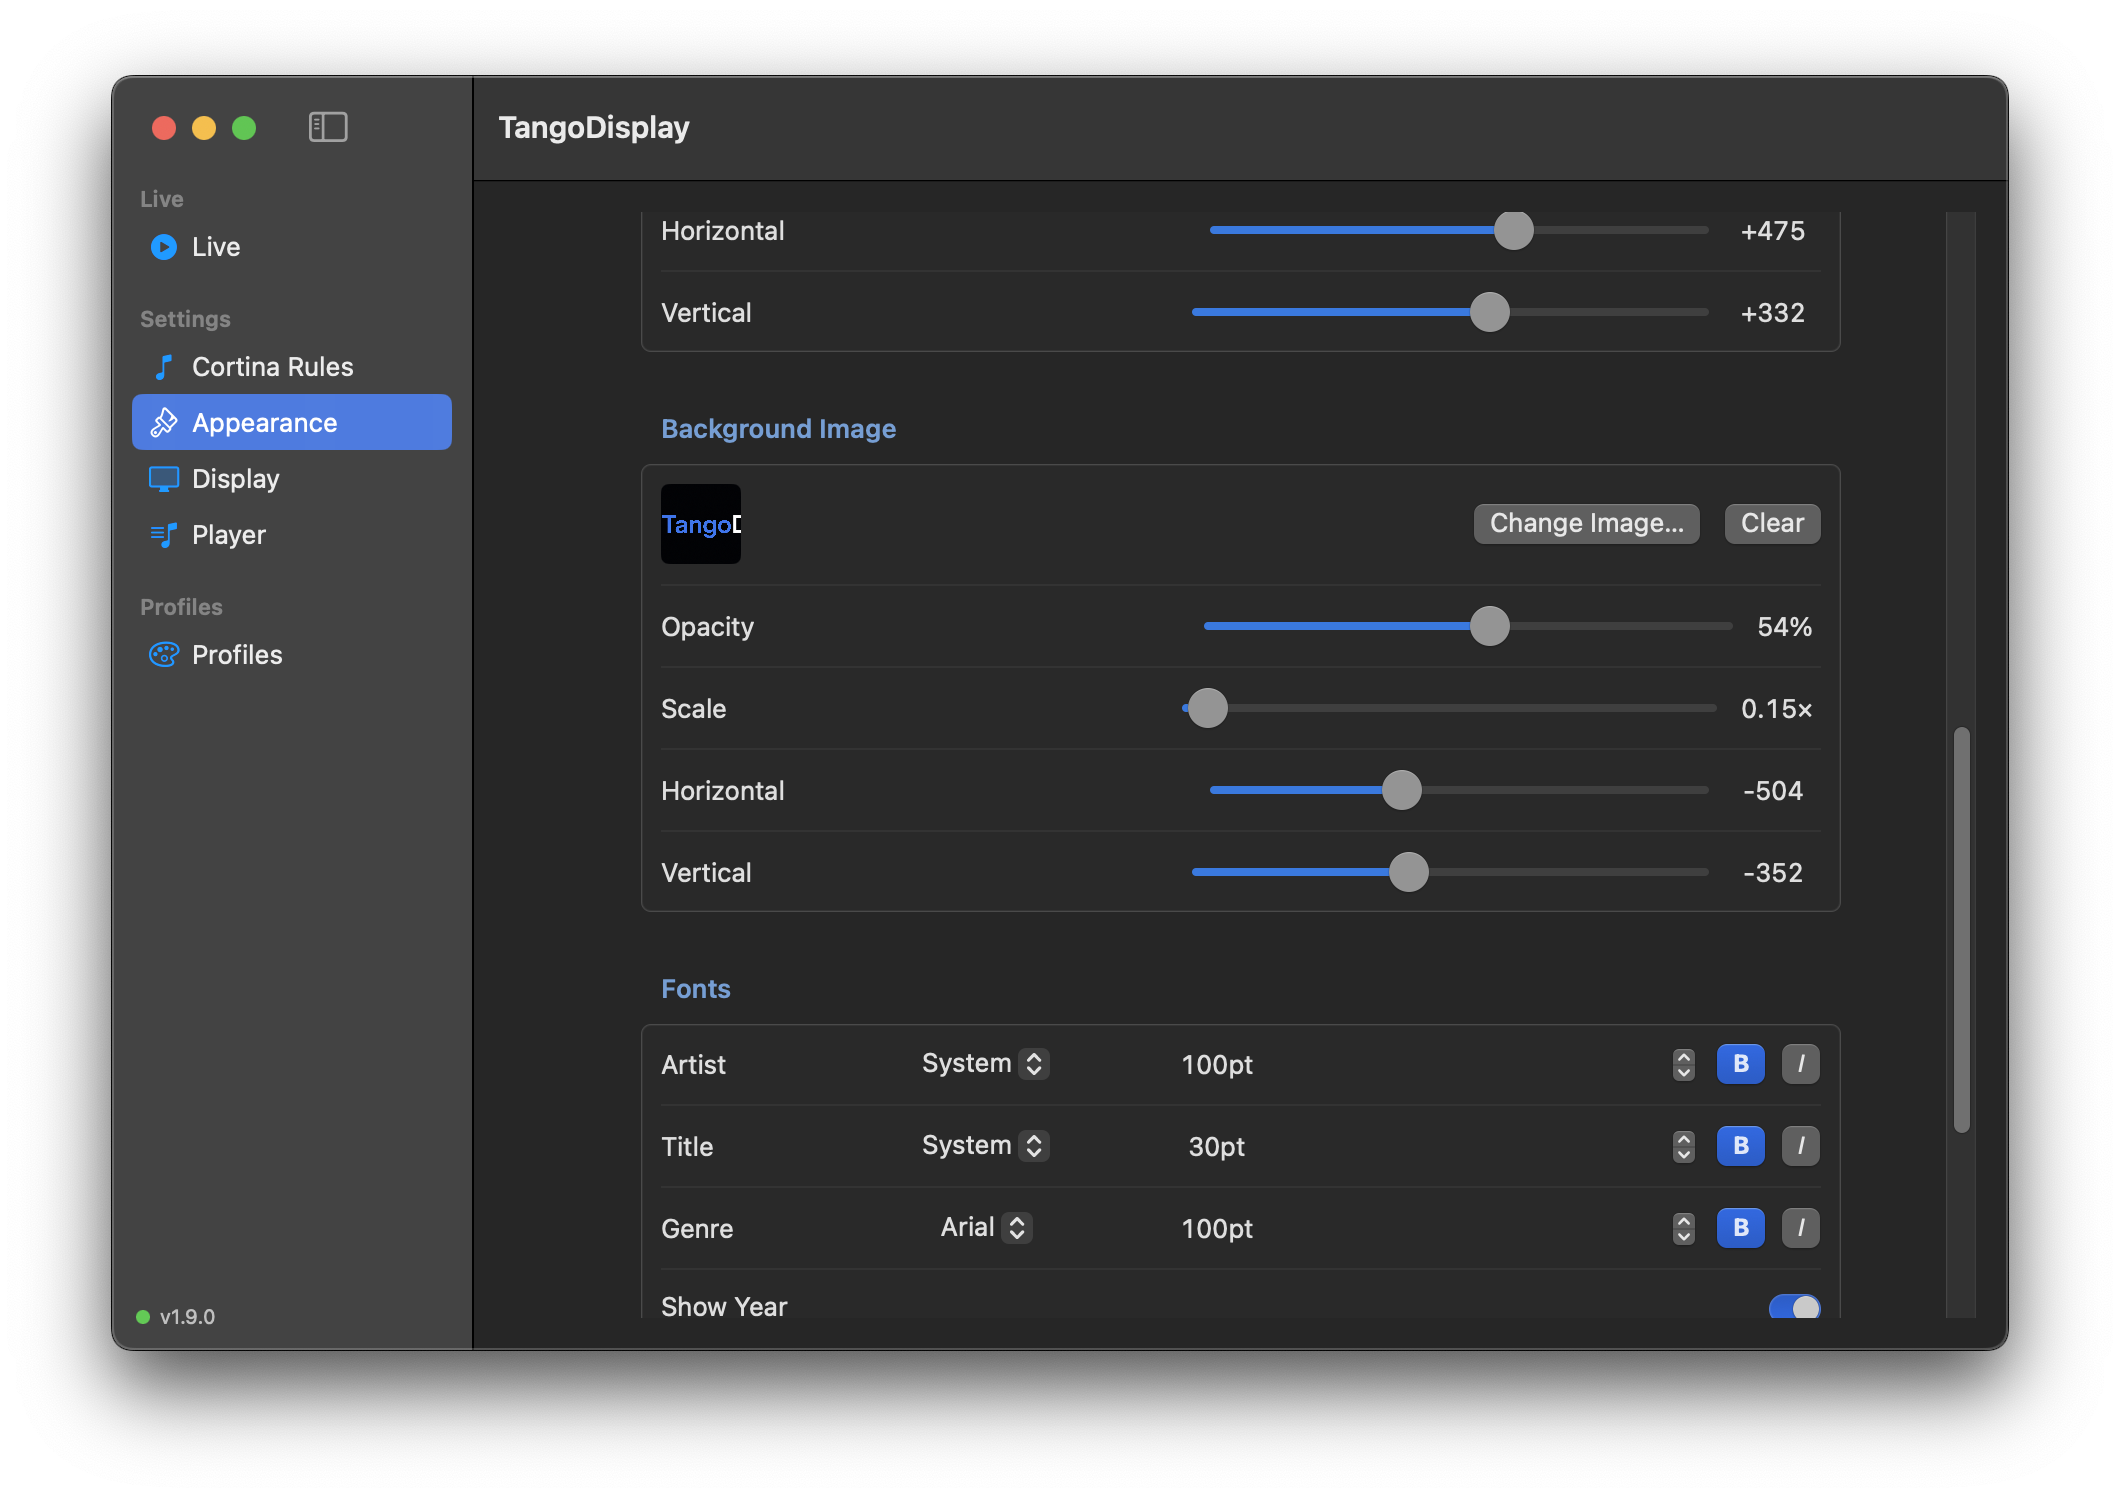2120x1498 pixels.
Task: Toggle italic for Artist font
Action: [x=1801, y=1064]
